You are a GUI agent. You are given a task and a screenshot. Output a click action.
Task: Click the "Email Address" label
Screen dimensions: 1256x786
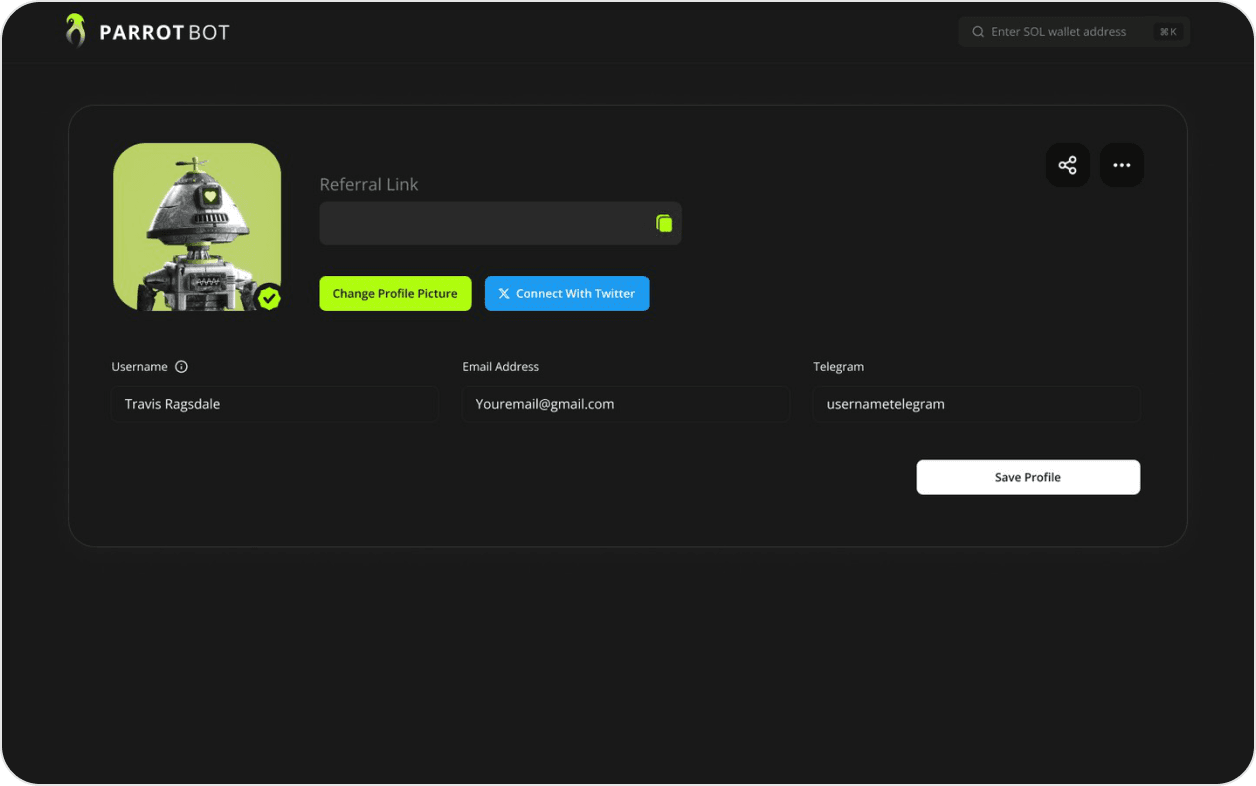500,367
